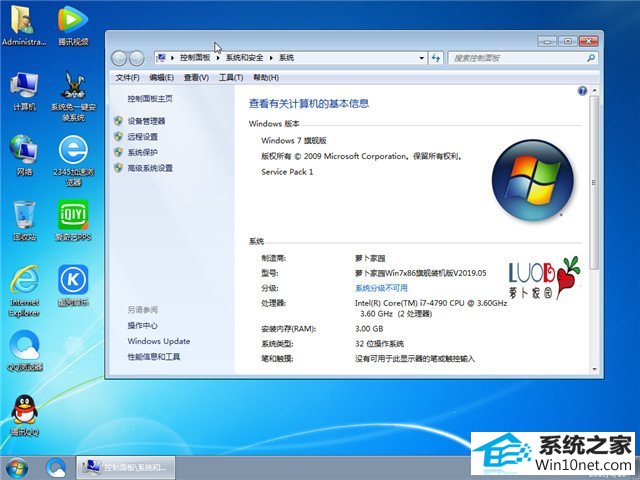
Task: Open the 文件(F) menu
Action: click(x=127, y=78)
